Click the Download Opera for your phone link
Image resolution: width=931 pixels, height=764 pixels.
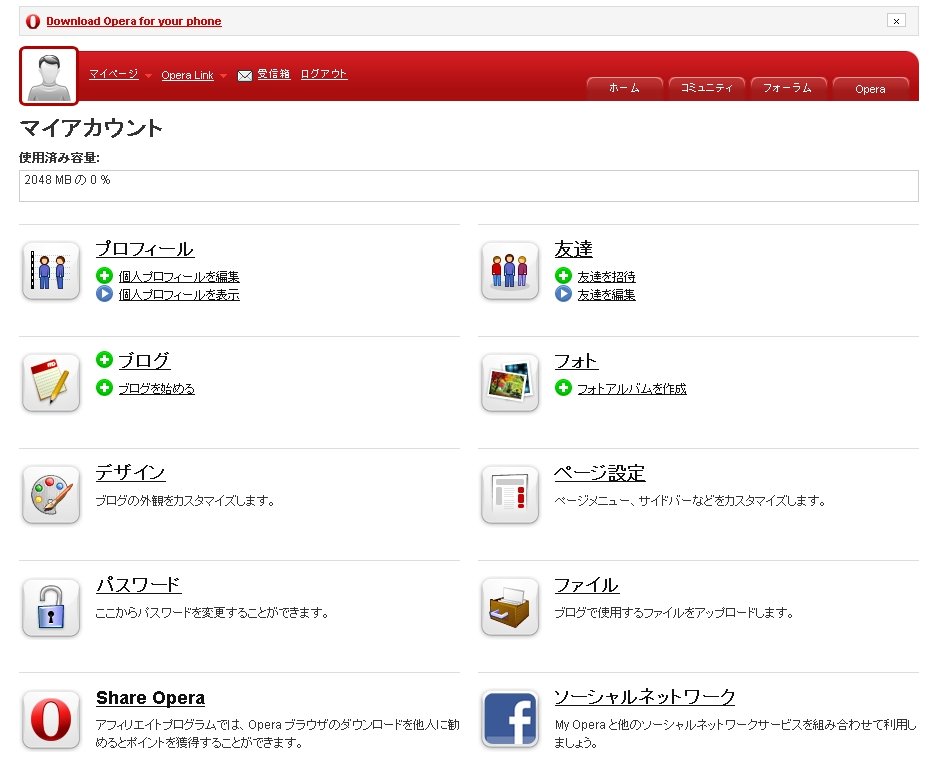133,21
